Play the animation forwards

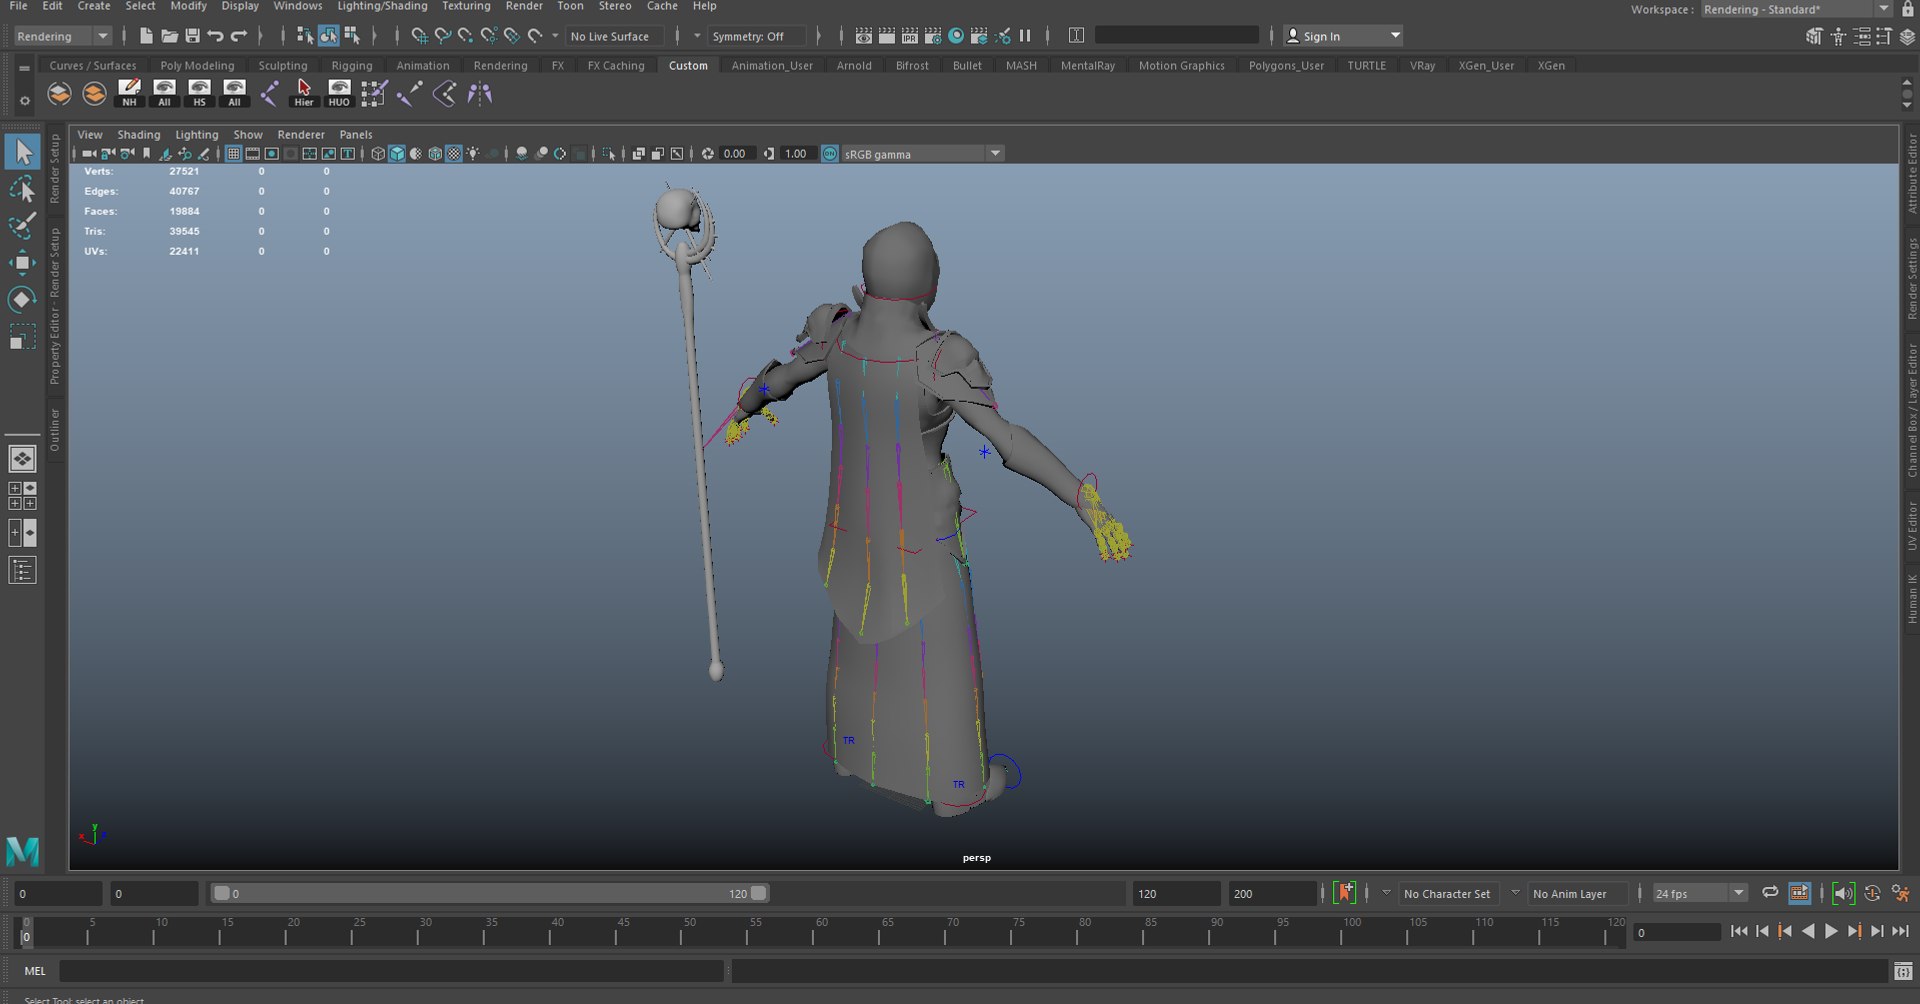(1831, 931)
